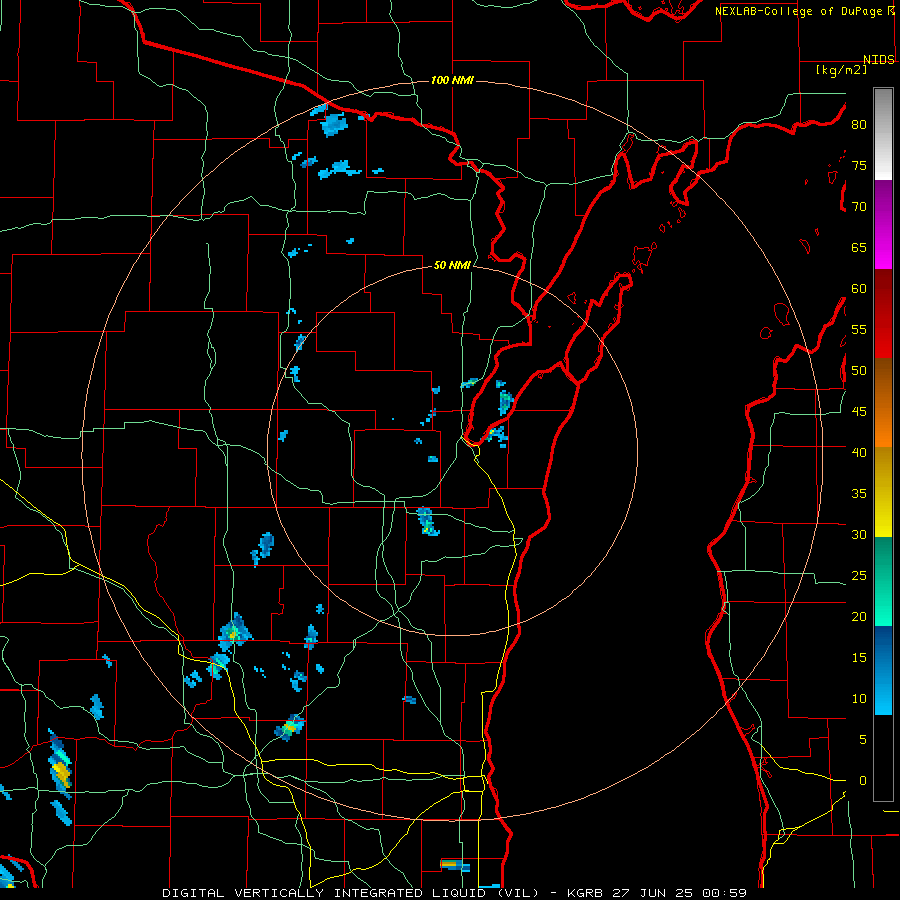900x900 pixels.
Task: Click the legend value 35
Action: pyautogui.click(x=859, y=494)
